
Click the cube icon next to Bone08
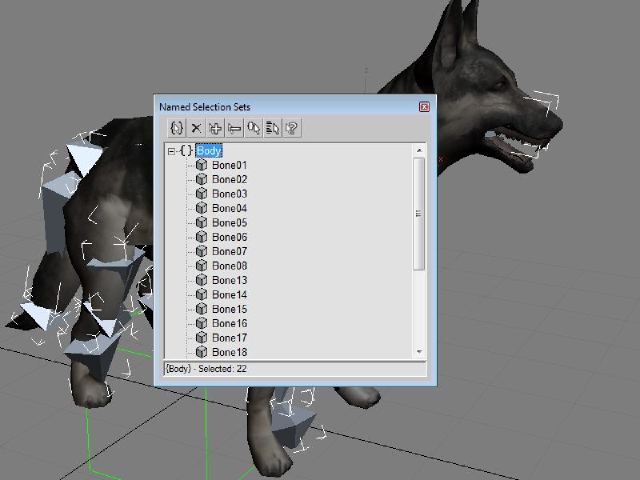tap(201, 266)
